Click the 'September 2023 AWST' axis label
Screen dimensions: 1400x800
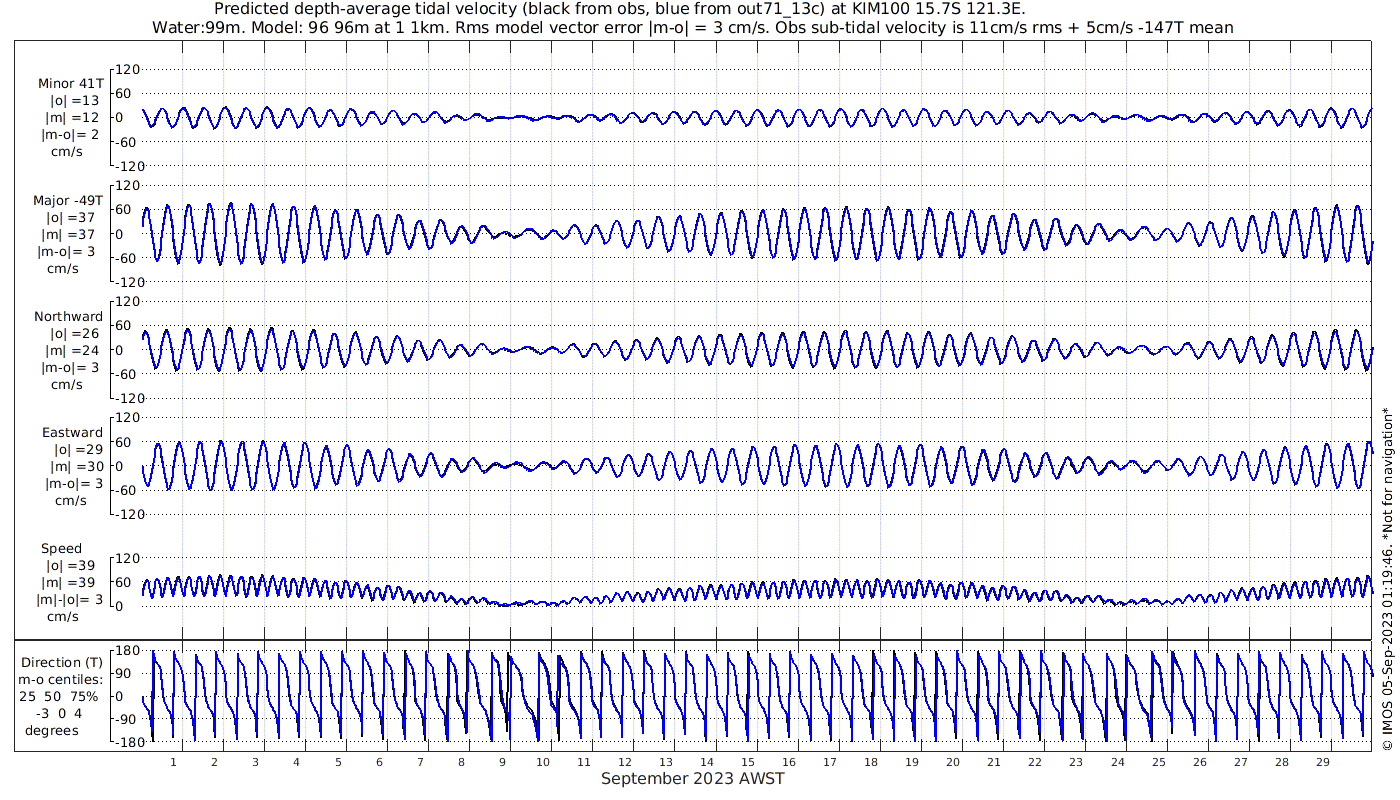pyautogui.click(x=692, y=778)
